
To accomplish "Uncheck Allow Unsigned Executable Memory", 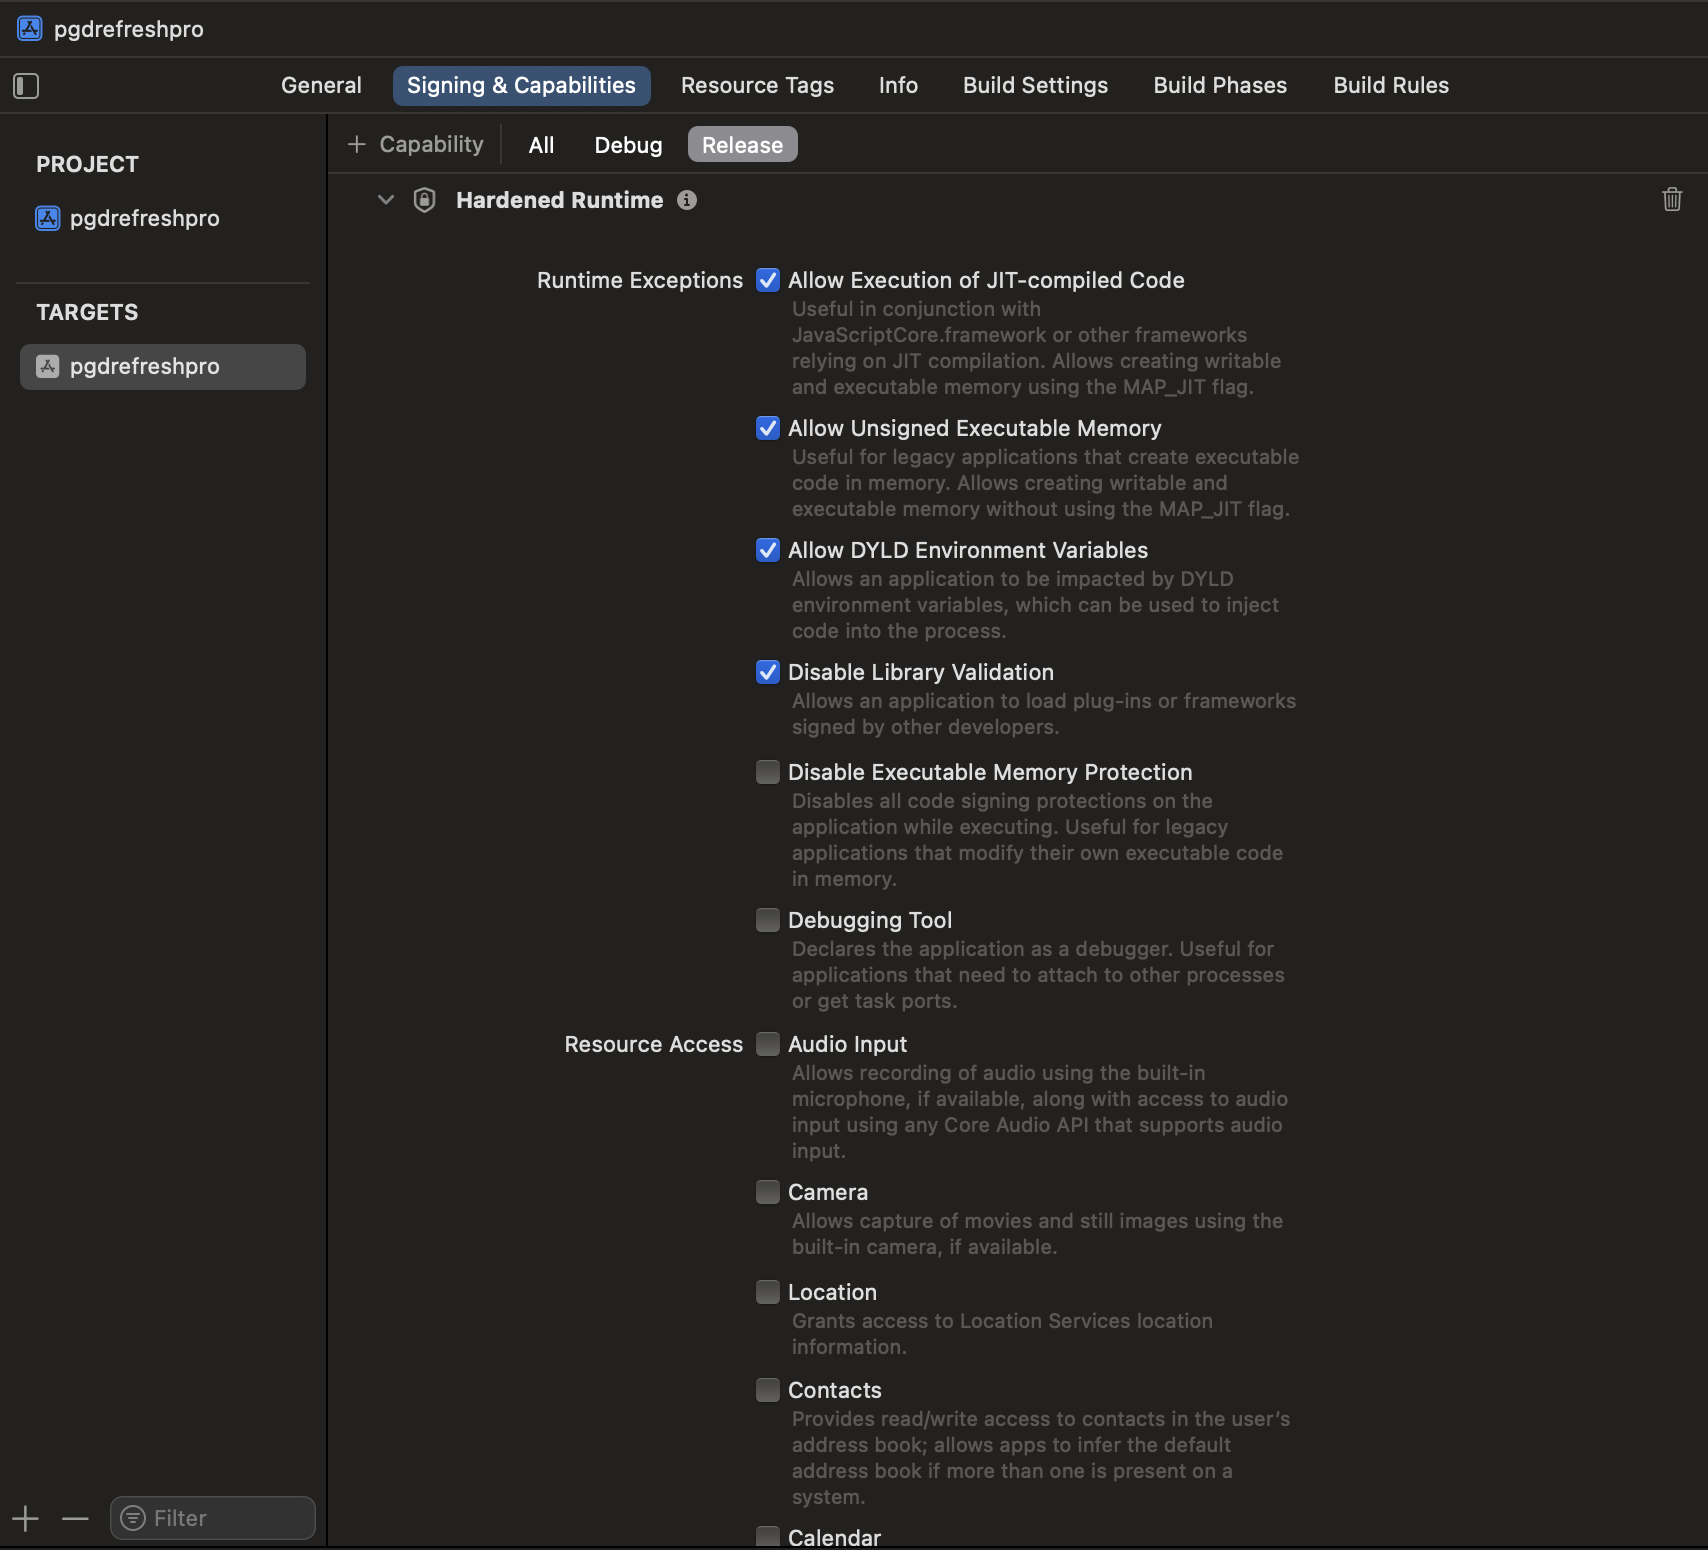I will (x=768, y=428).
